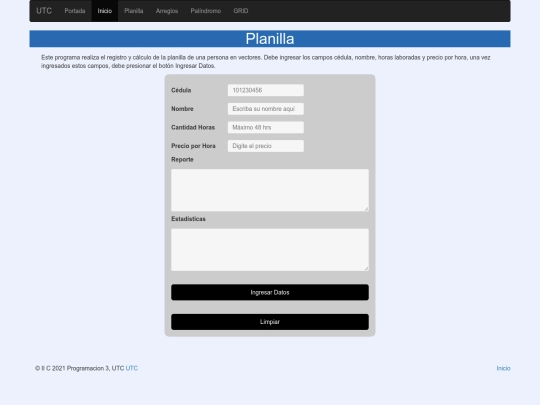Click into the Nombre input field
This screenshot has height=405, width=540.
(266, 109)
